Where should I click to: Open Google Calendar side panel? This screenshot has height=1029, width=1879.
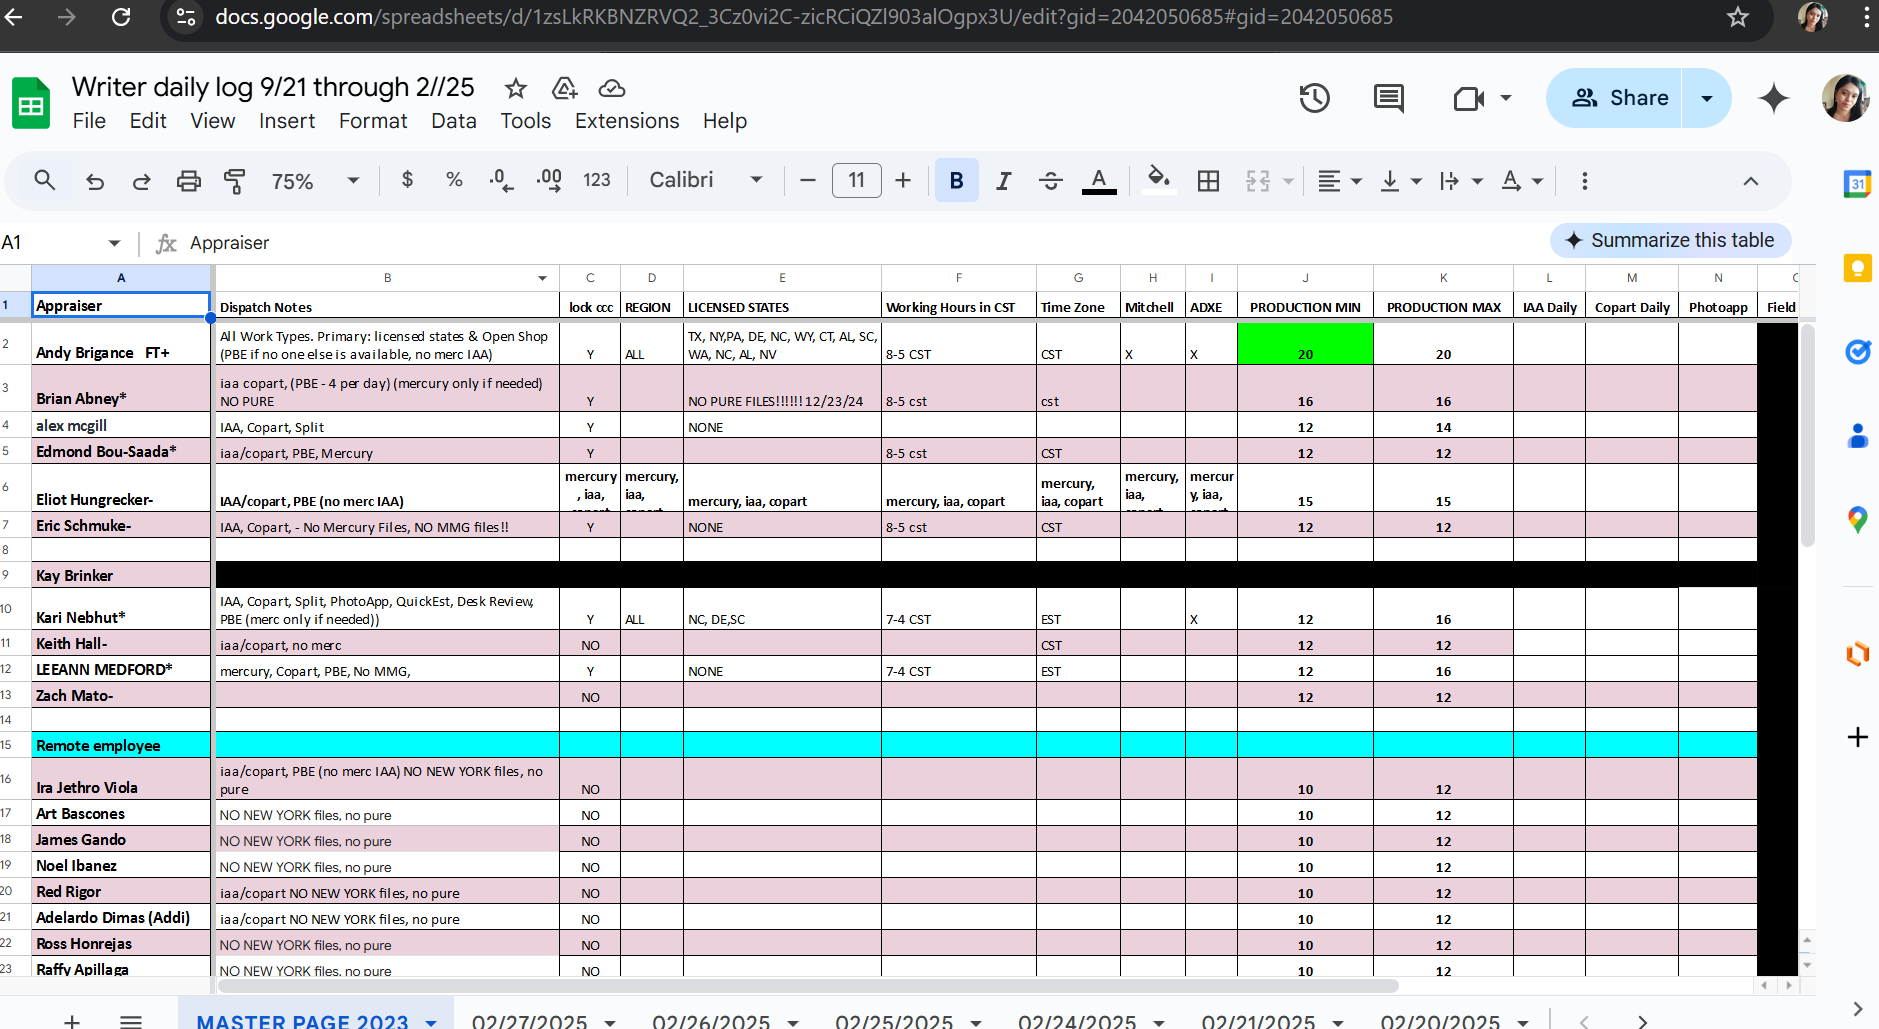click(x=1858, y=184)
